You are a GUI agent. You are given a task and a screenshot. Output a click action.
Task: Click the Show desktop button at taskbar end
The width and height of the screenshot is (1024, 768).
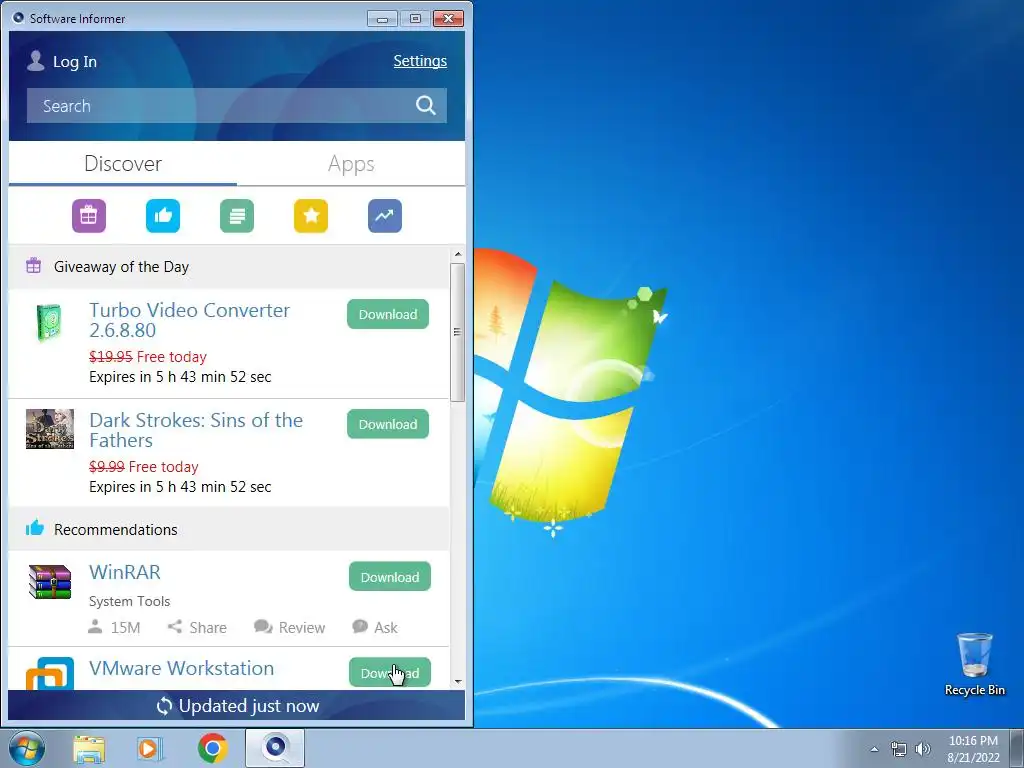click(x=1017, y=748)
